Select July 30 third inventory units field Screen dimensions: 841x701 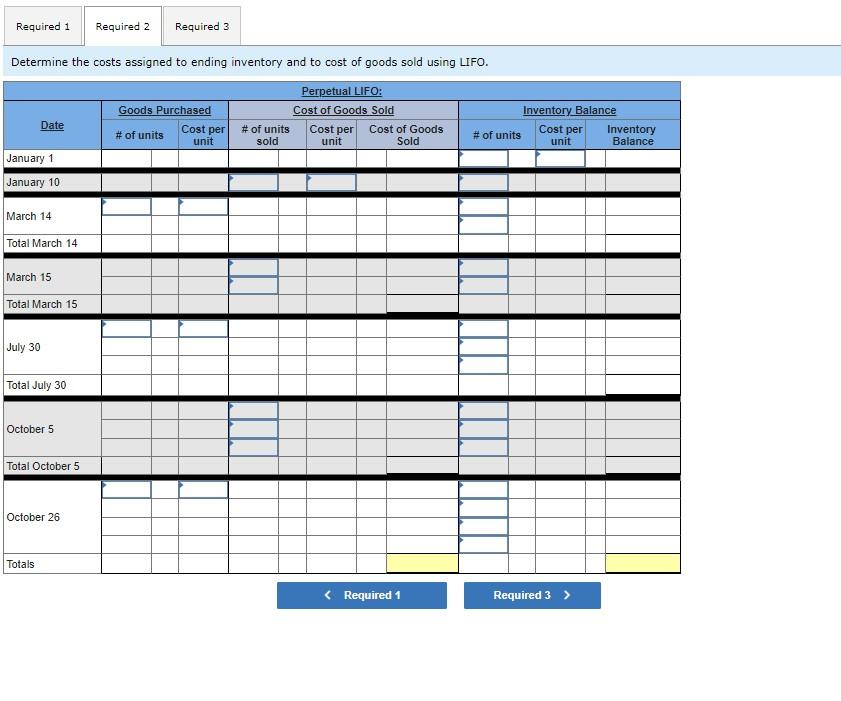tap(483, 365)
